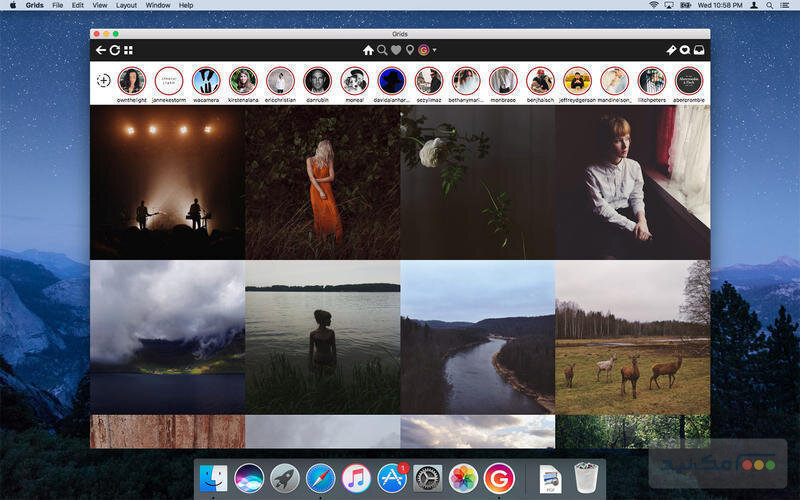The image size is (800, 500).
Task: Open the user account menu bar icon
Action: 754,5
